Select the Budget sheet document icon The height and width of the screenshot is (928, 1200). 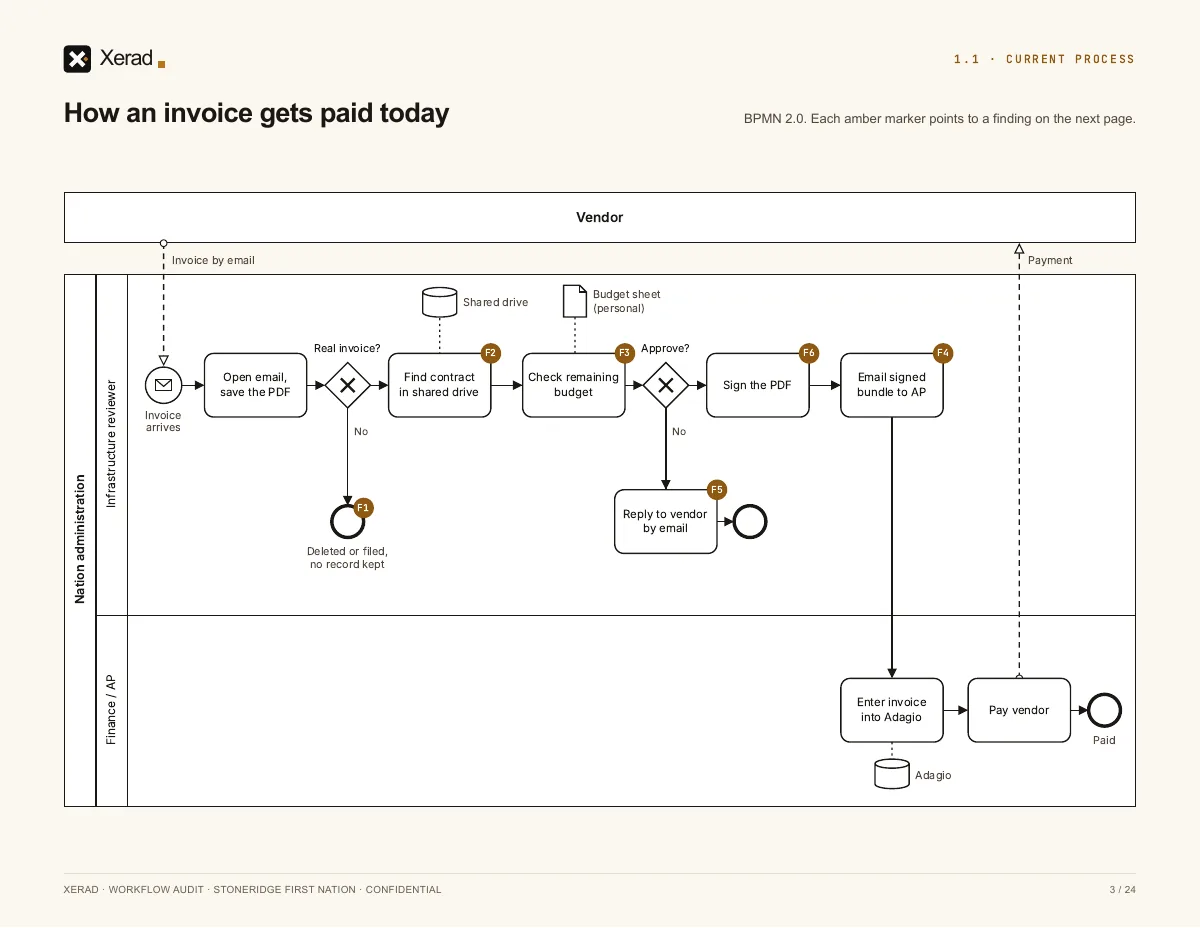click(x=575, y=301)
